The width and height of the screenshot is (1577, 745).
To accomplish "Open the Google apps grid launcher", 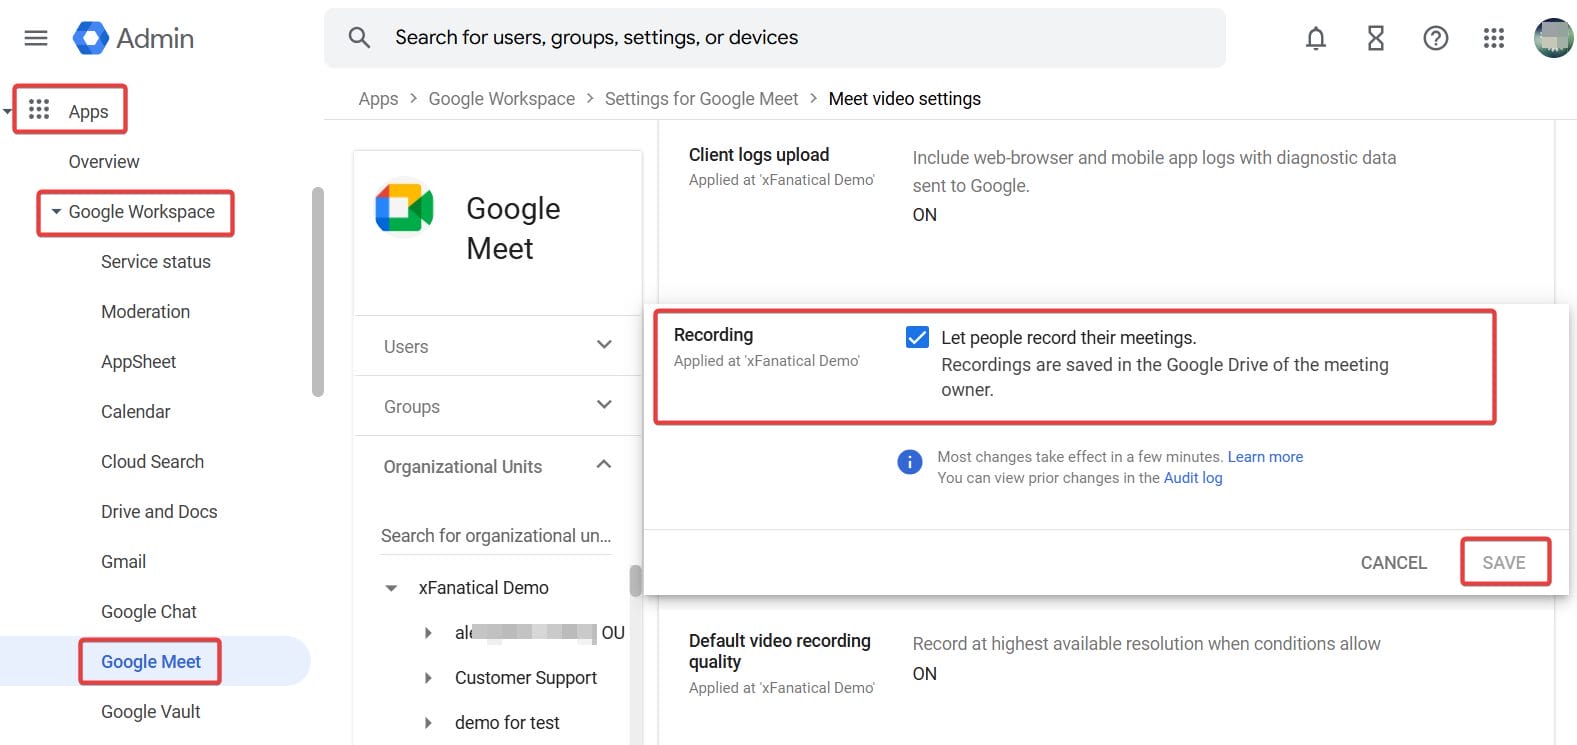I will tap(1494, 38).
